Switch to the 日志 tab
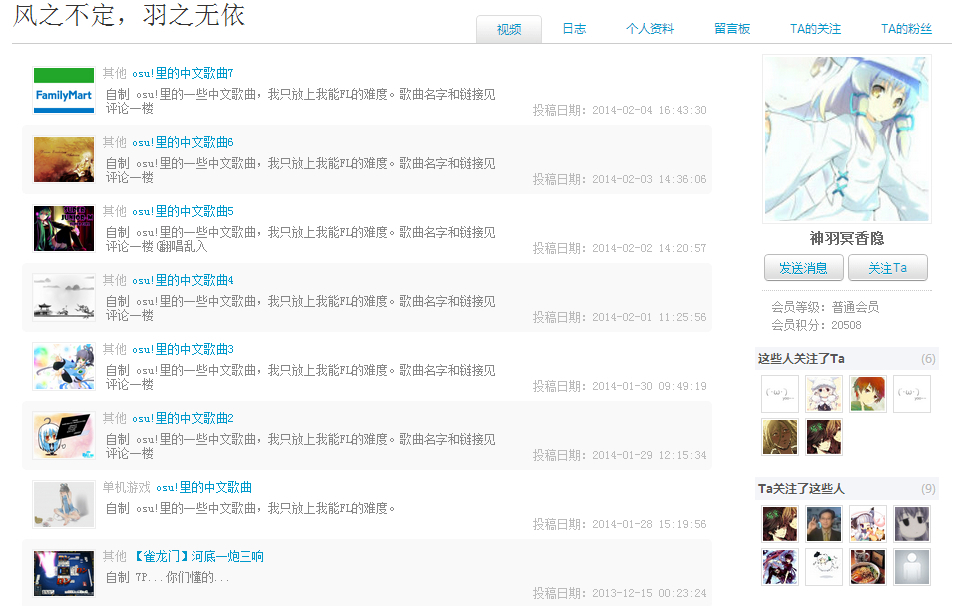This screenshot has height=606, width=956. [x=574, y=29]
